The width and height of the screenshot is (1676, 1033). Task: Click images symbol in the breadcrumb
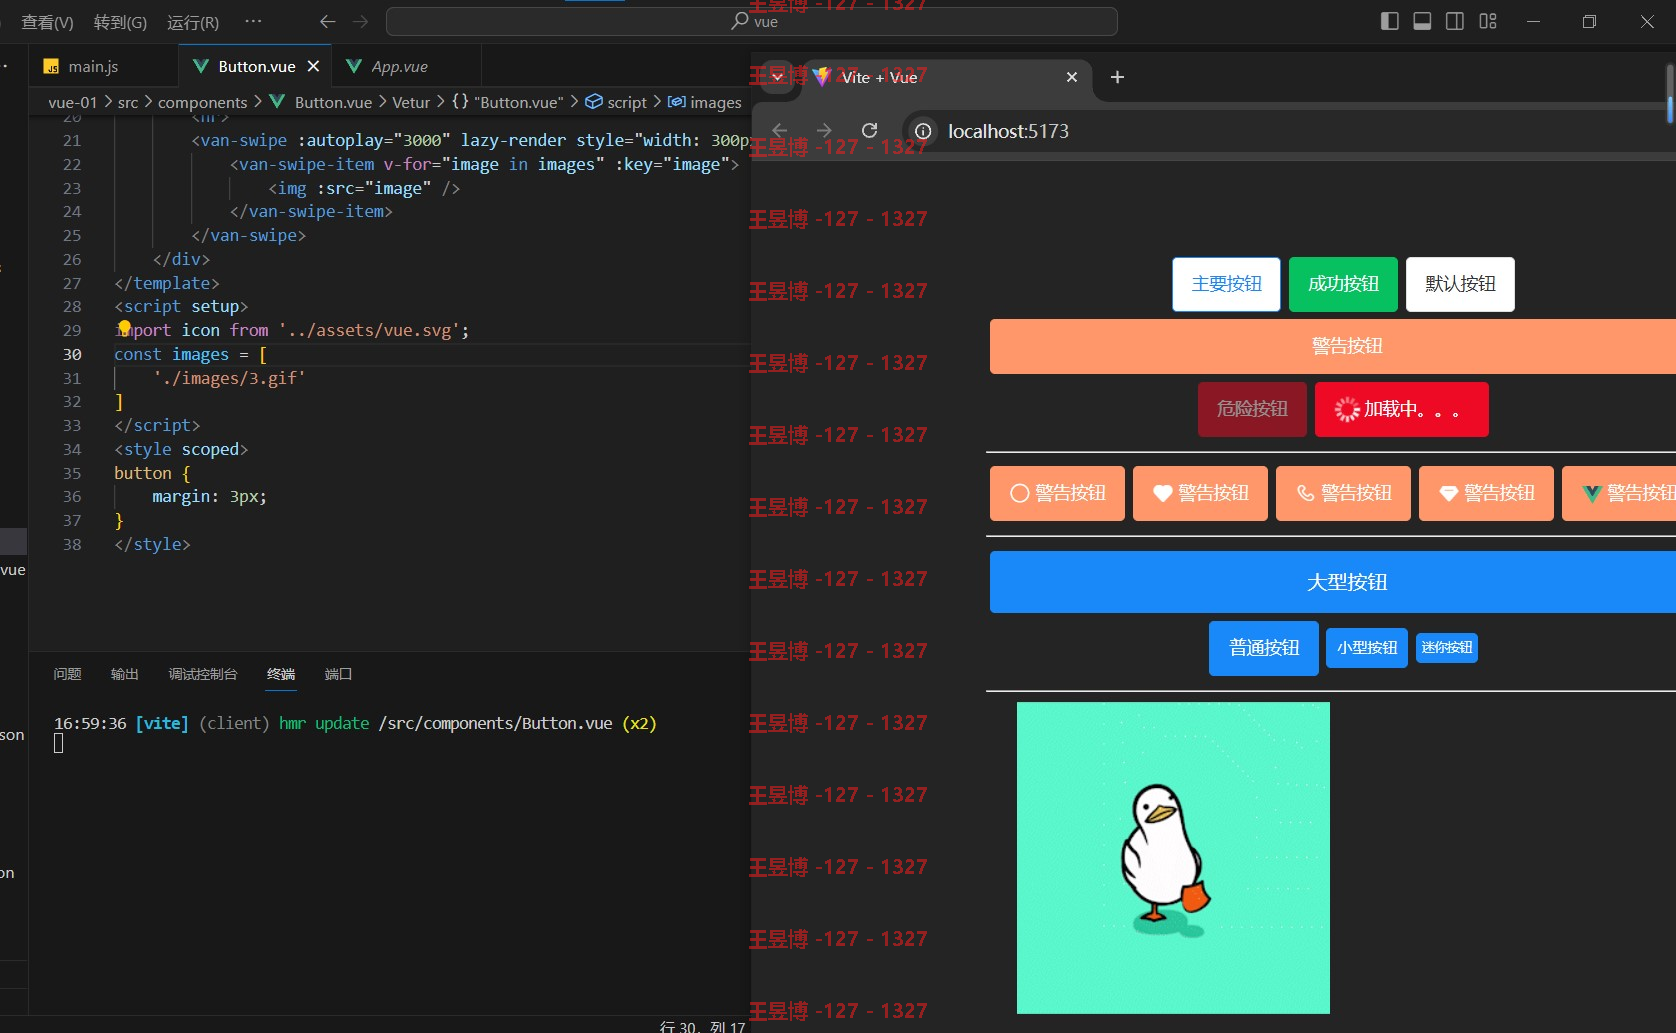click(x=706, y=102)
